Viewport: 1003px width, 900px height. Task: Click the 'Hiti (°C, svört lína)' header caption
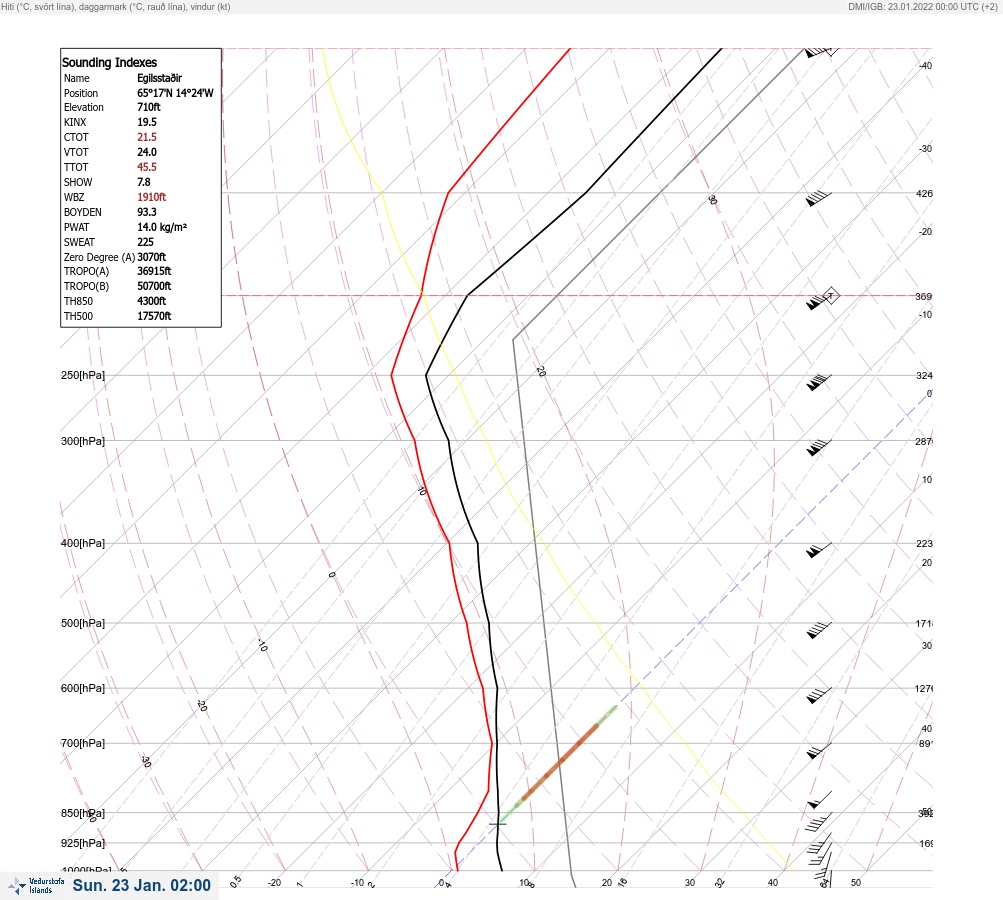38,7
